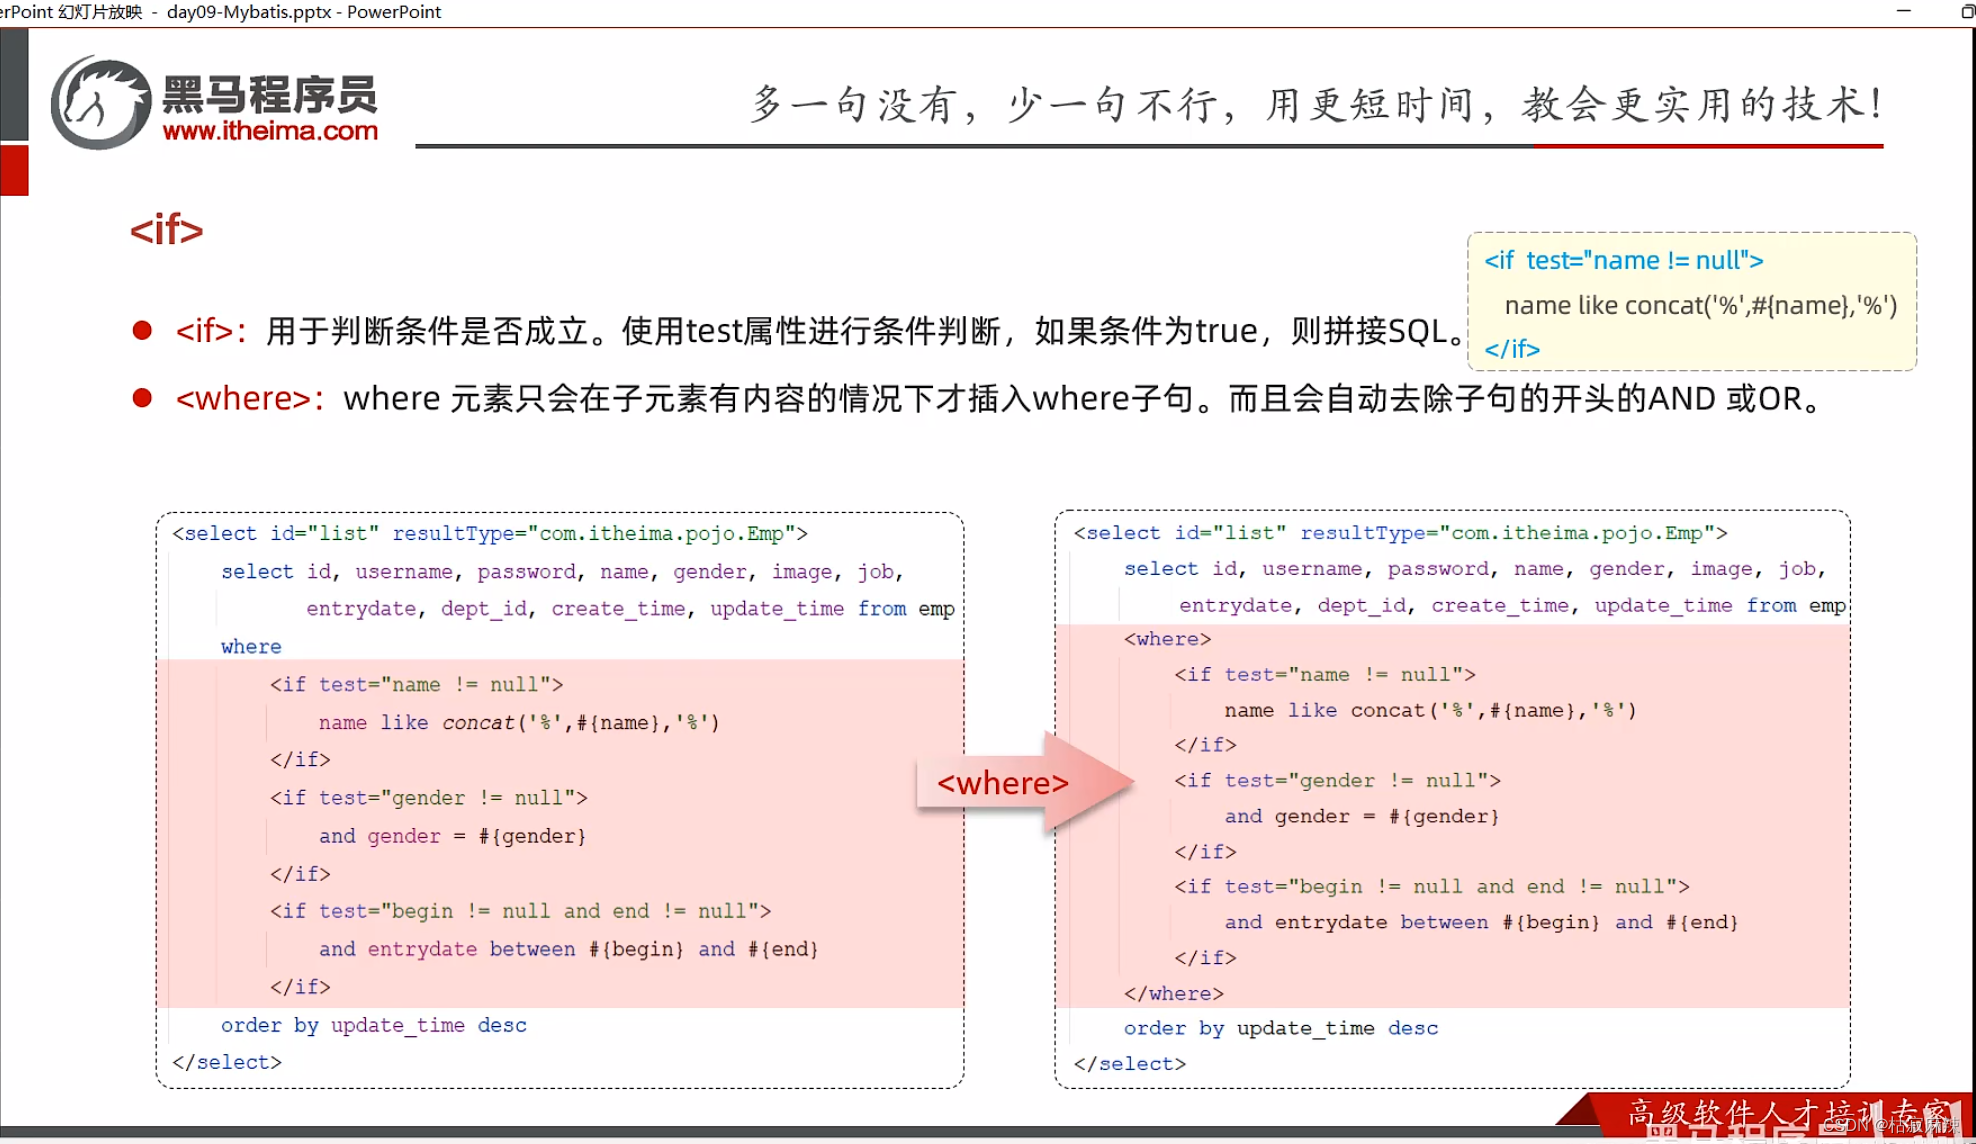
Task: Click the restore window button
Action: (1966, 11)
